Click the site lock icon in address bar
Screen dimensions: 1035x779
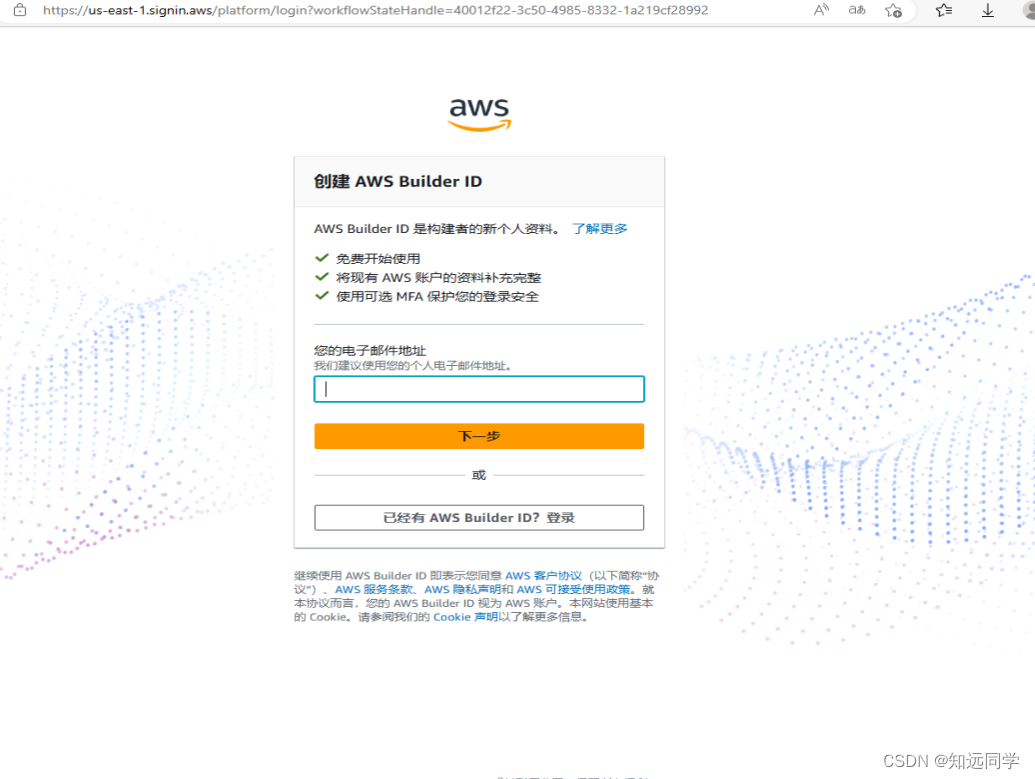point(20,10)
